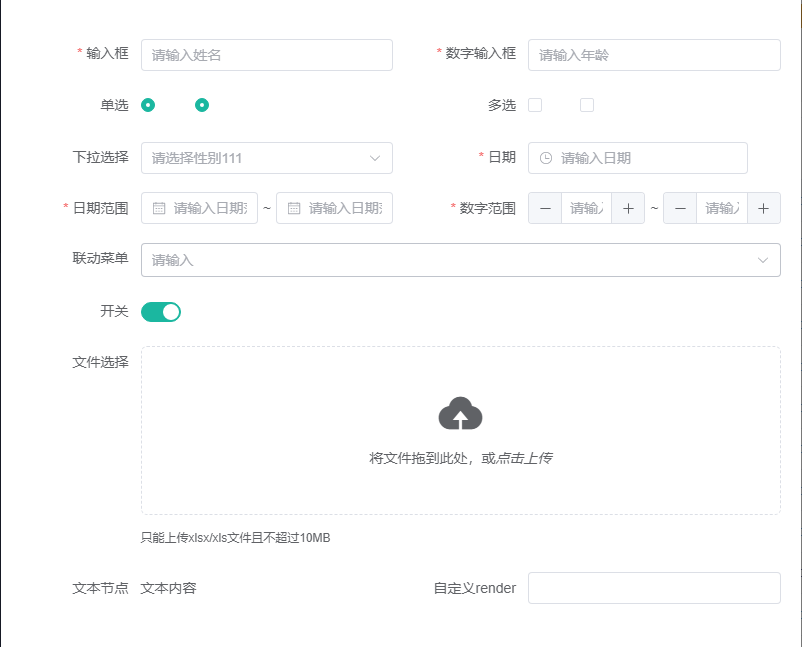Click the plus icon on the second 数字范围 stepper
The width and height of the screenshot is (802, 647).
[x=764, y=208]
